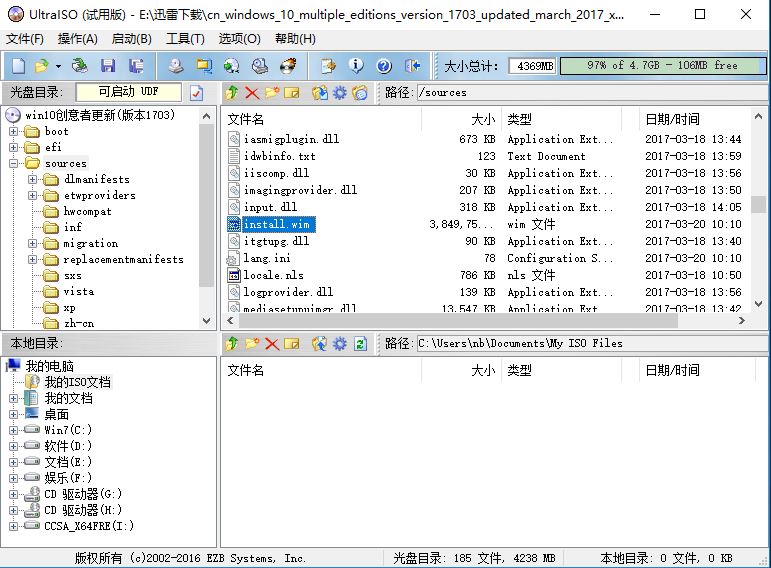The image size is (771, 568).
Task: Click the local path field
Action: coord(592,343)
